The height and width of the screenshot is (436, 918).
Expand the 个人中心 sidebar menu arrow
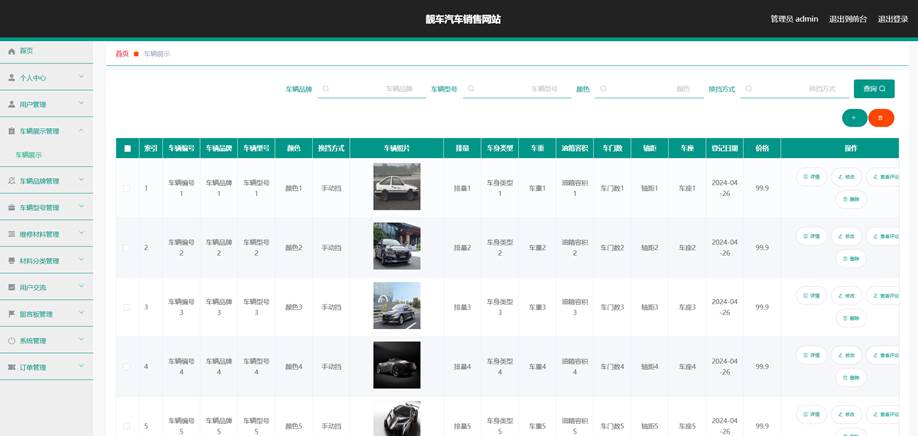click(81, 77)
